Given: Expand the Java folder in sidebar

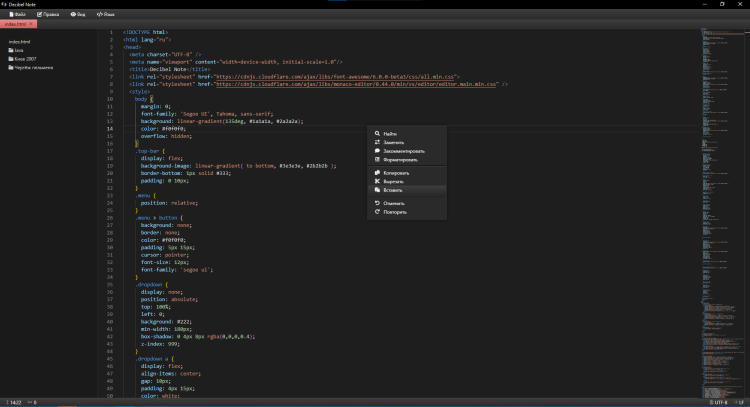Looking at the screenshot, I should point(17,50).
